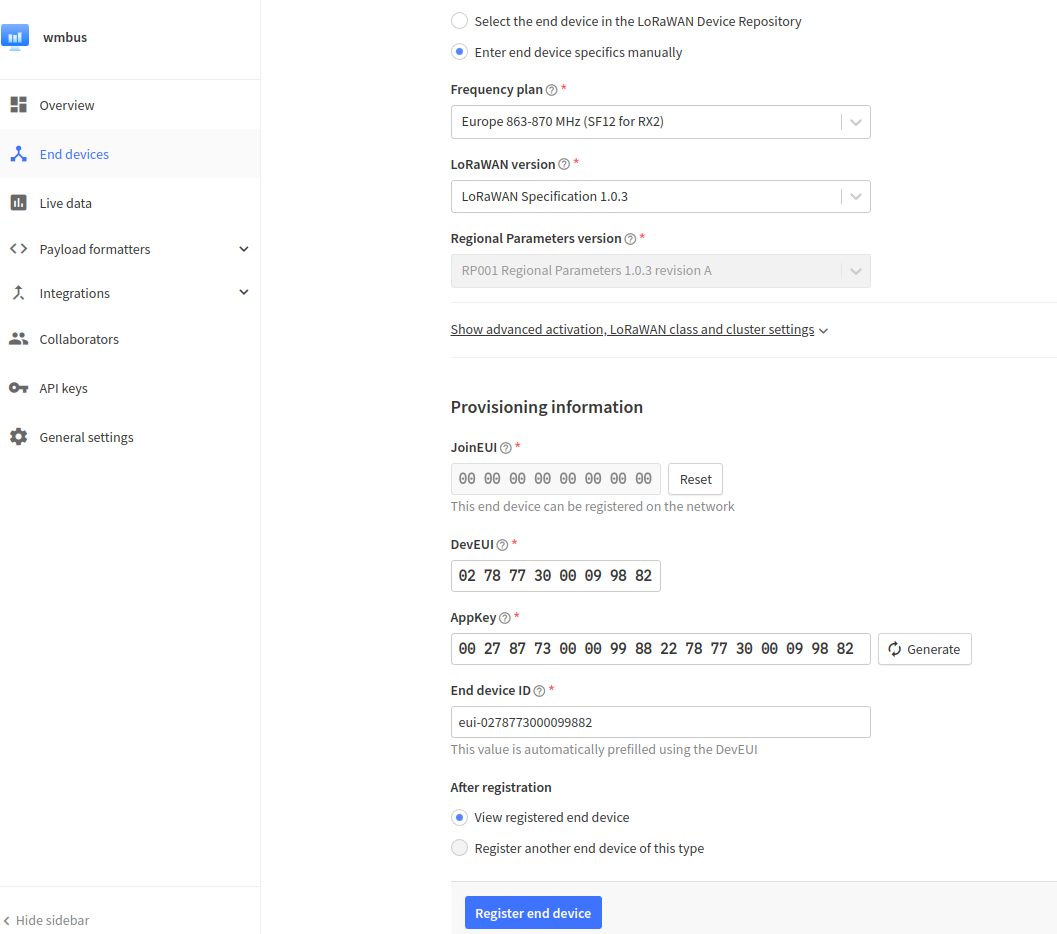Click the API keys key icon
The height and width of the screenshot is (934, 1057).
coord(18,388)
